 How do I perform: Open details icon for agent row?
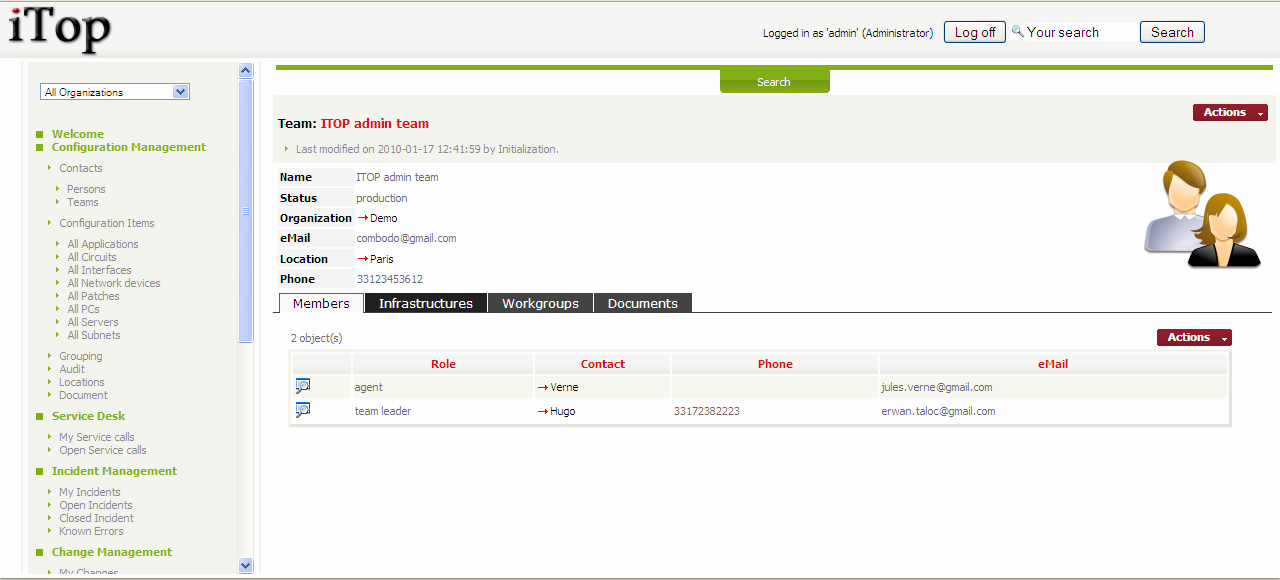pos(303,386)
